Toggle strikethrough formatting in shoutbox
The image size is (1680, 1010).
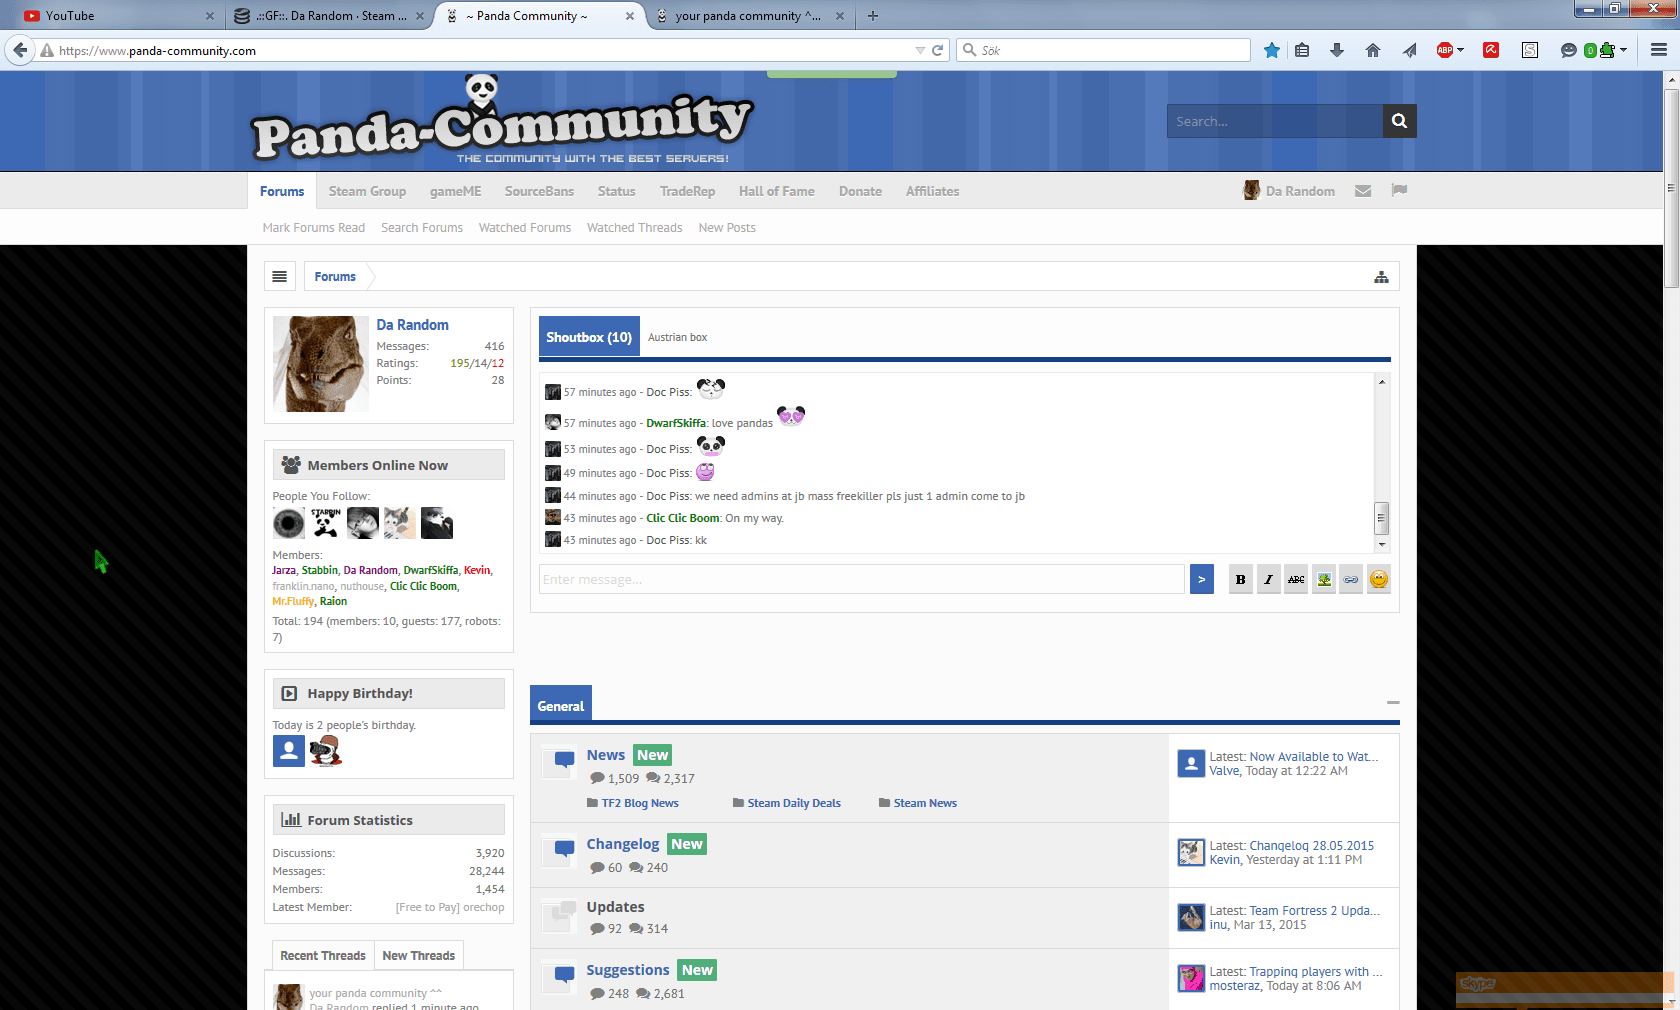click(x=1296, y=579)
